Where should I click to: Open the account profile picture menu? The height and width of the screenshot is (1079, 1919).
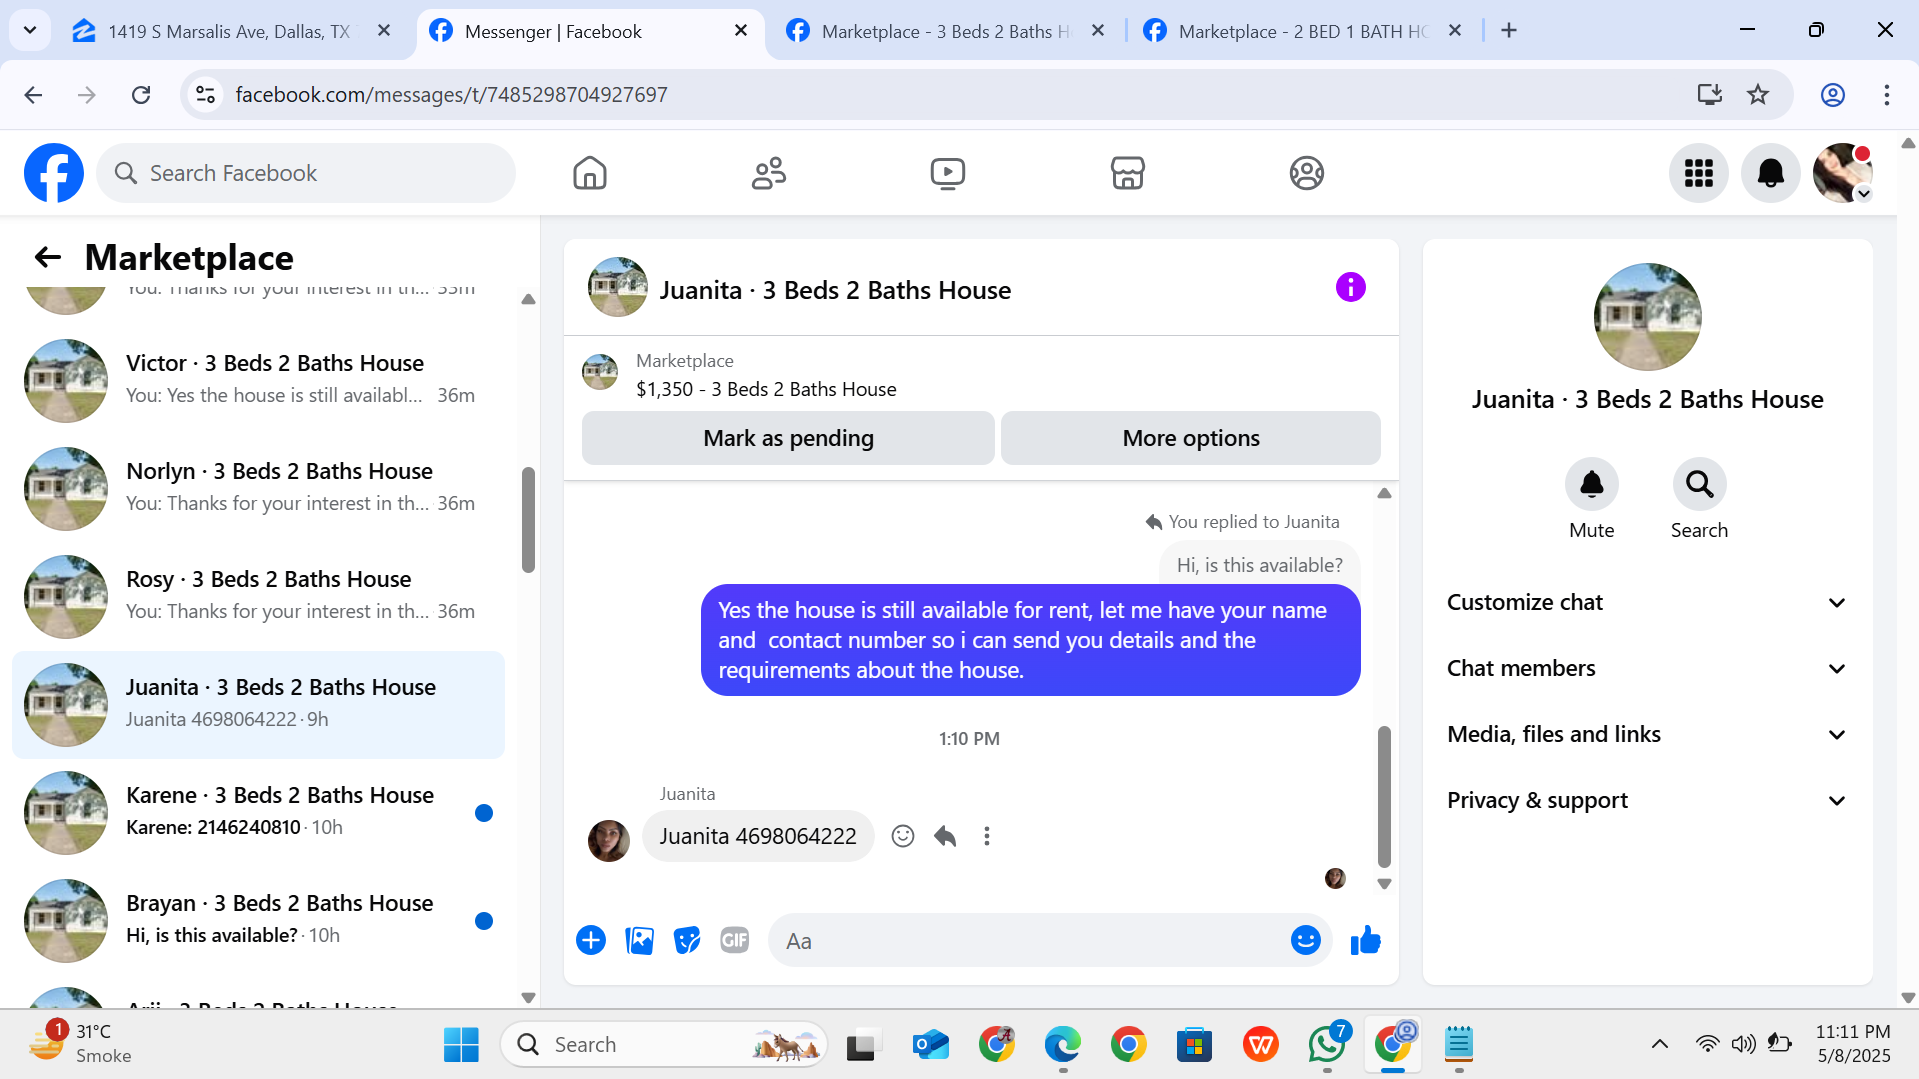coord(1843,173)
